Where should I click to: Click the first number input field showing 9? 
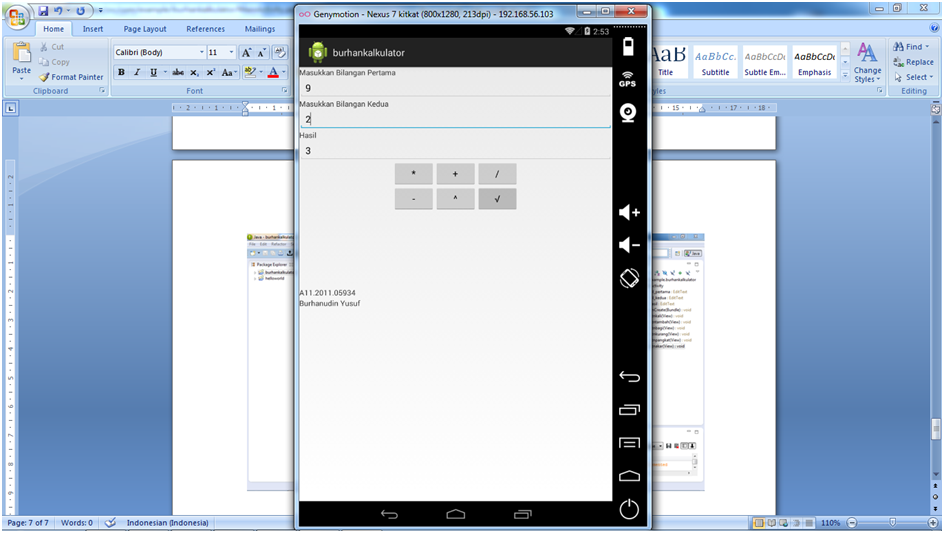pos(455,88)
